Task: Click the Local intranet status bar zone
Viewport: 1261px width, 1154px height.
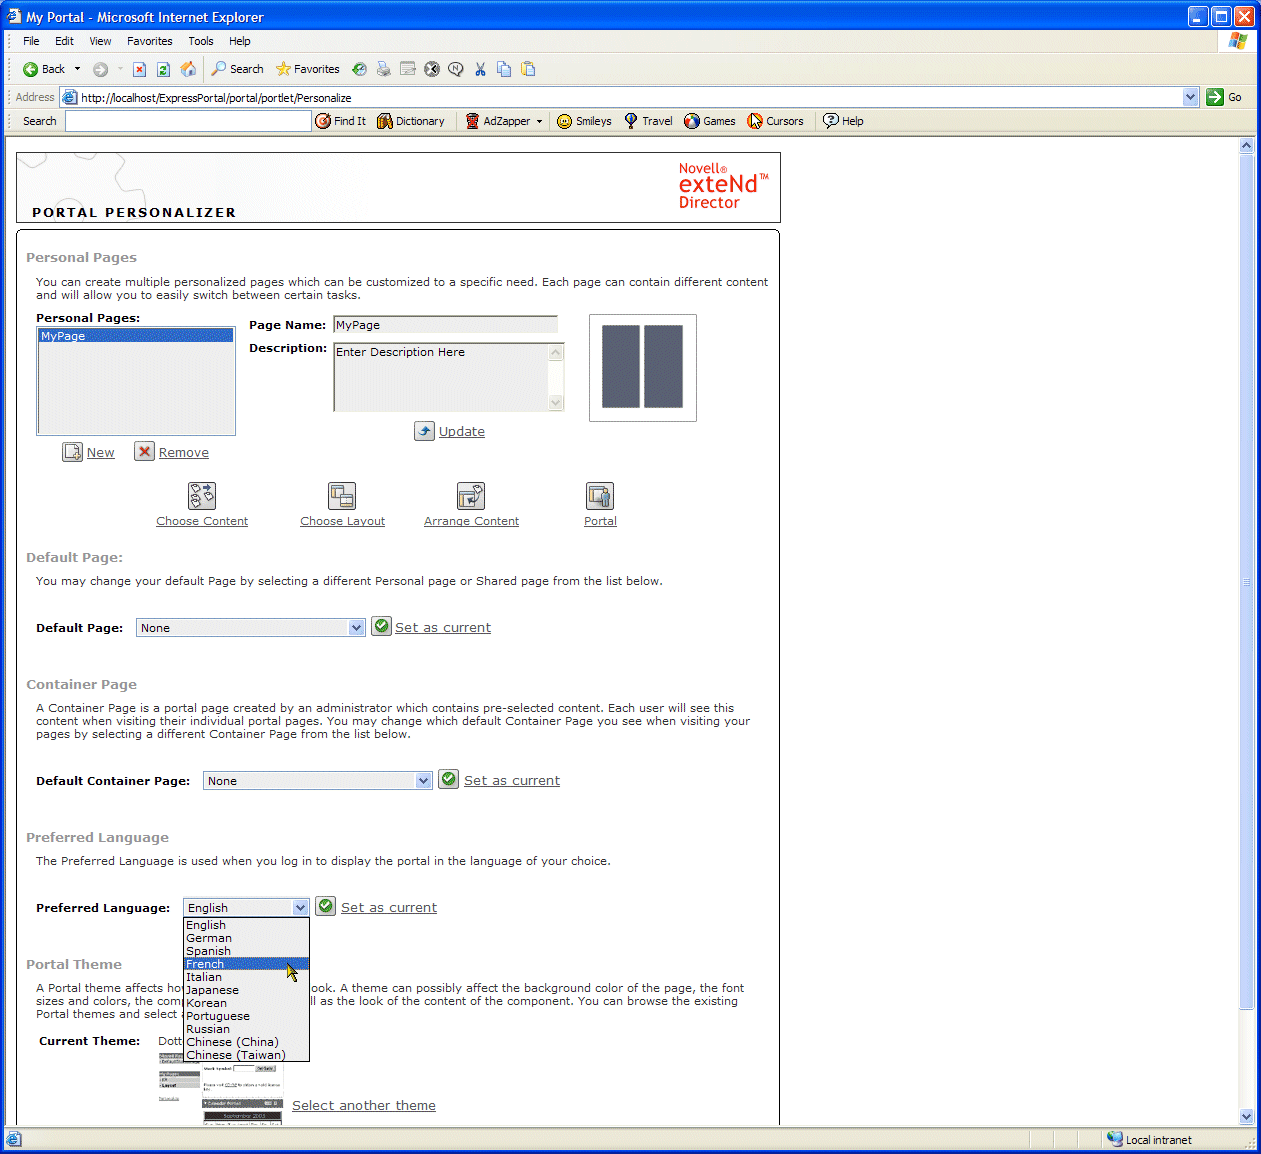Action: tap(1150, 1140)
